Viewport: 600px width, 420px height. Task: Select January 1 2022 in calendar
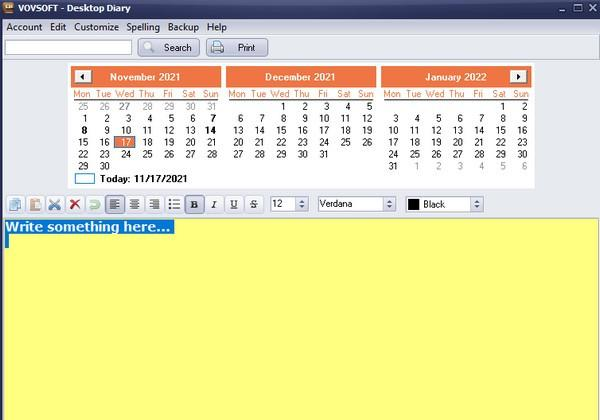point(503,107)
